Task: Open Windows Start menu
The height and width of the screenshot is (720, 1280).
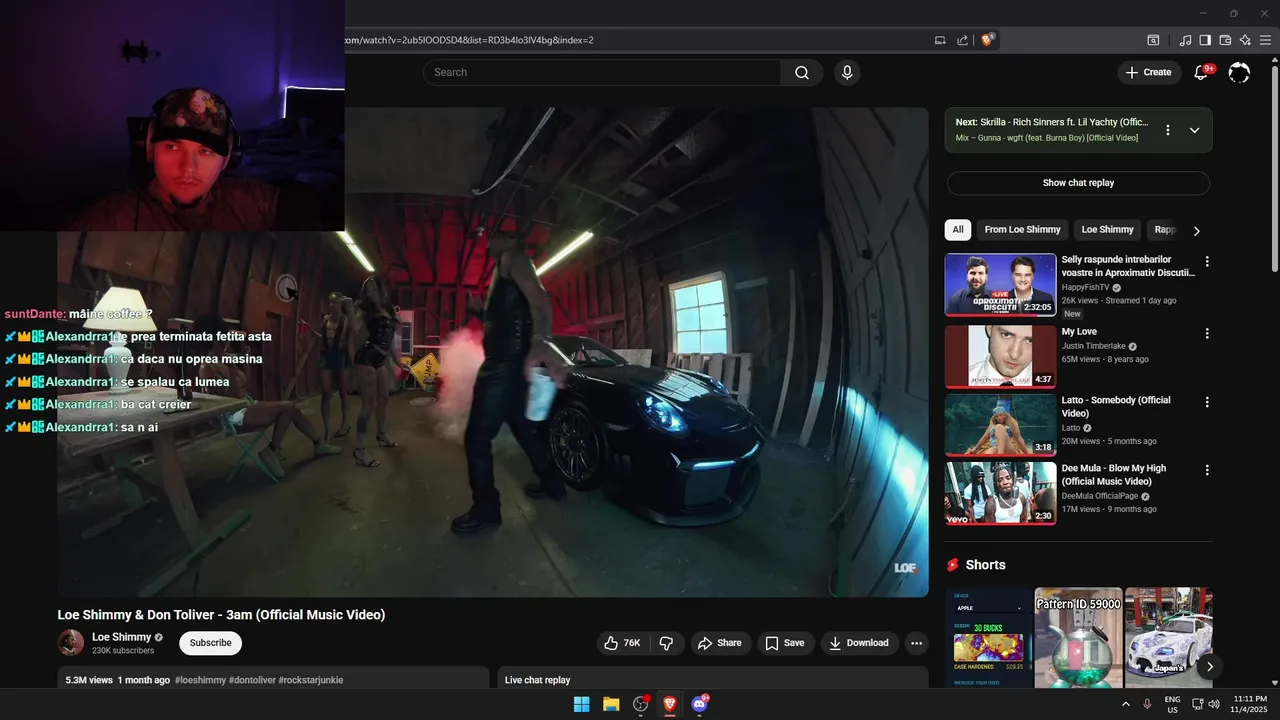Action: coord(581,704)
